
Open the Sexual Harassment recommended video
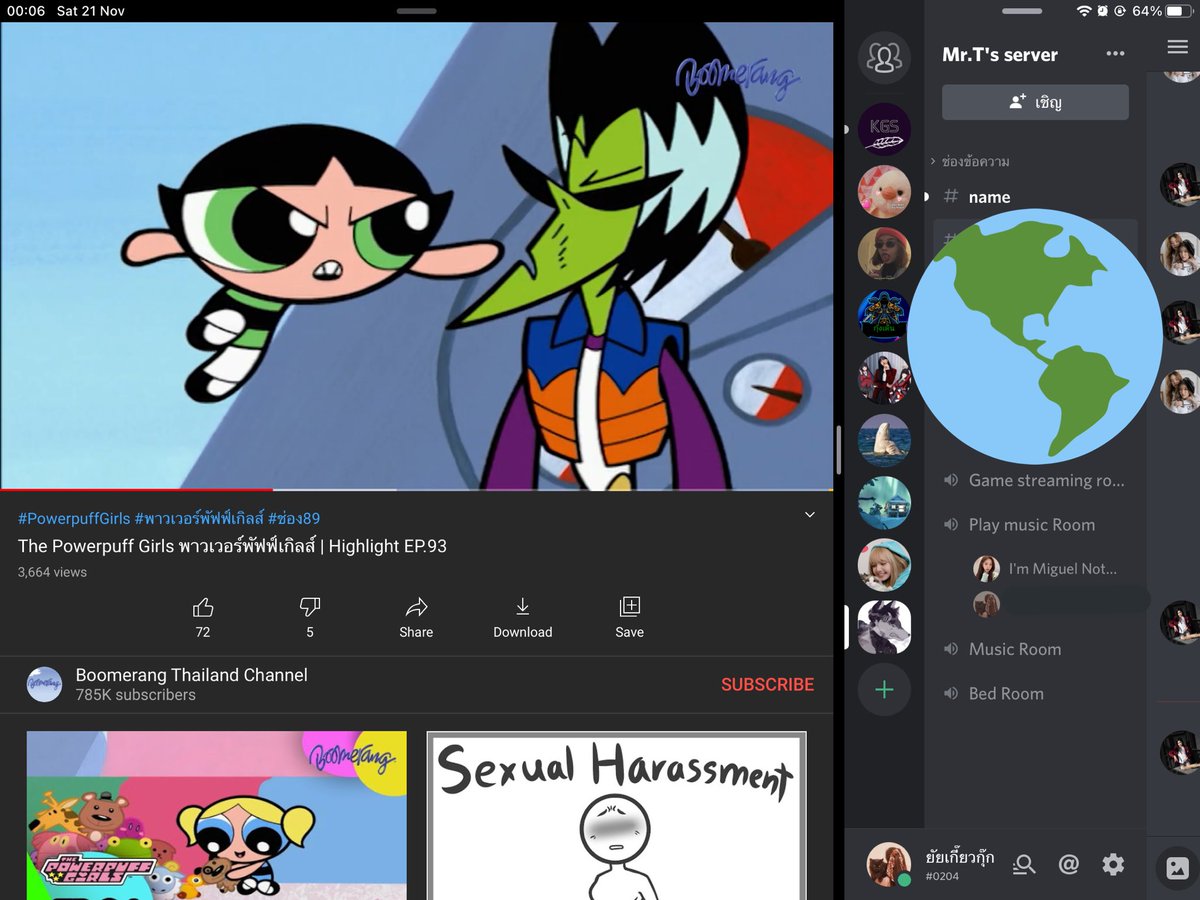pos(617,815)
